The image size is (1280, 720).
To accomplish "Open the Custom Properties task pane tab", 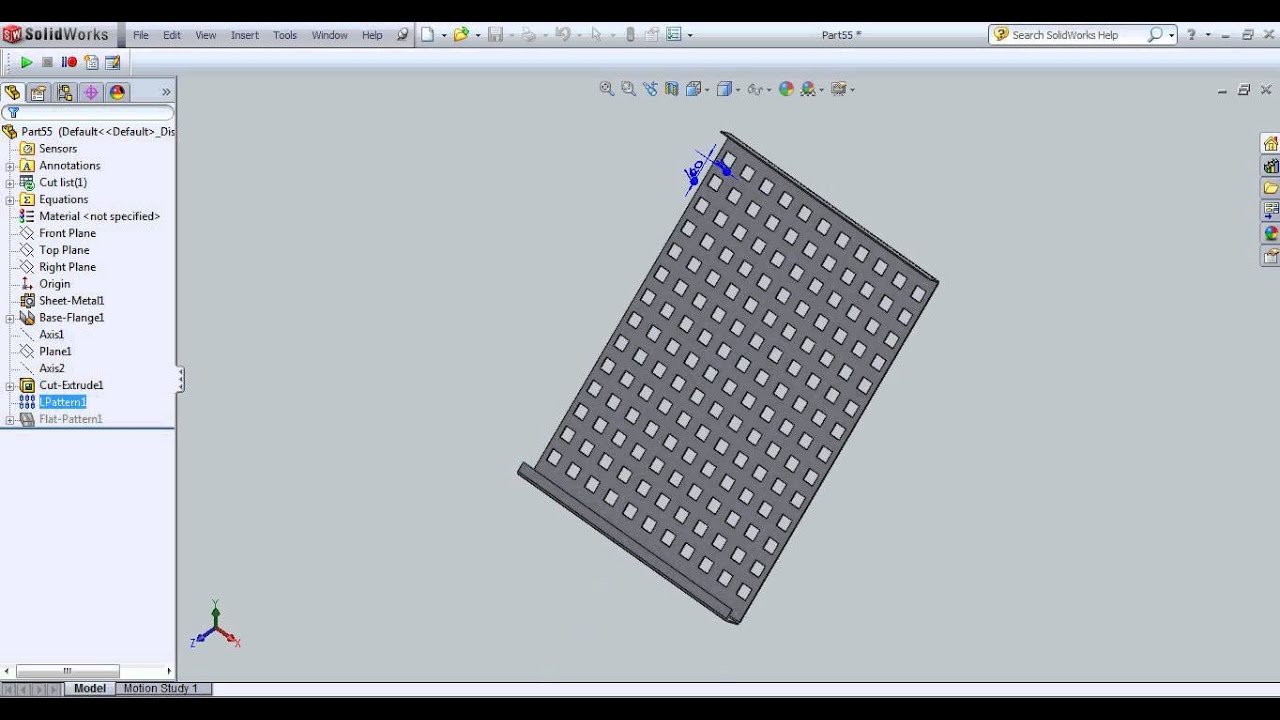I will pyautogui.click(x=1271, y=256).
